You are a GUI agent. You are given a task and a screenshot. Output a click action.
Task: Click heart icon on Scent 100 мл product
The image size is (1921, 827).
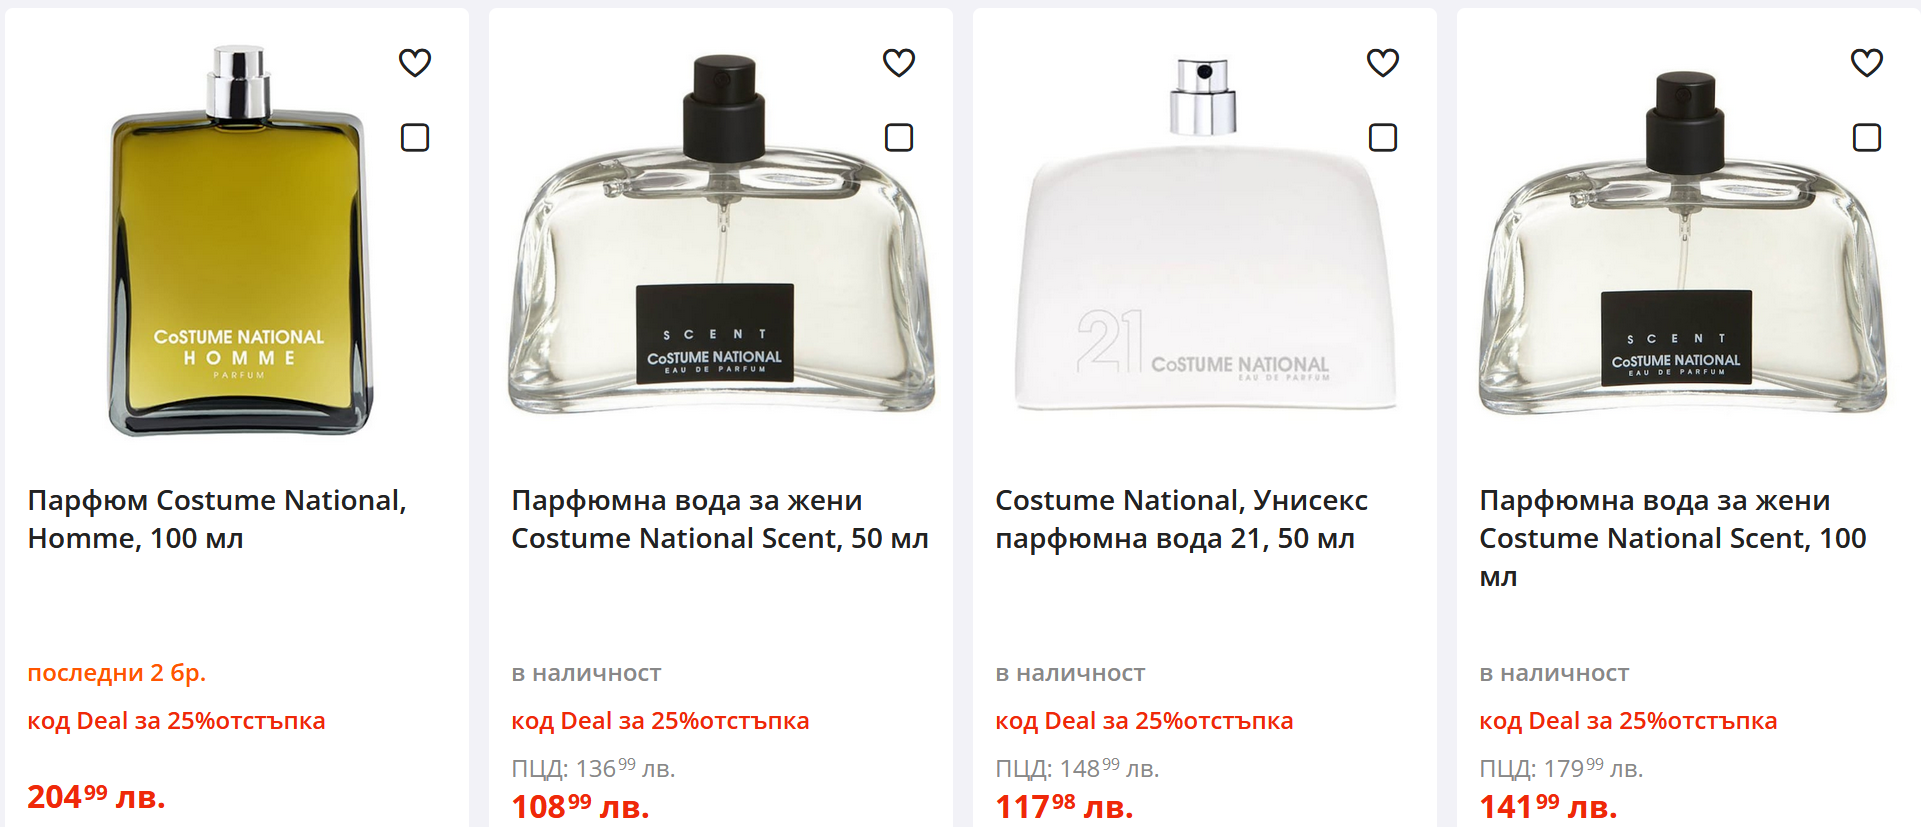click(x=1867, y=63)
